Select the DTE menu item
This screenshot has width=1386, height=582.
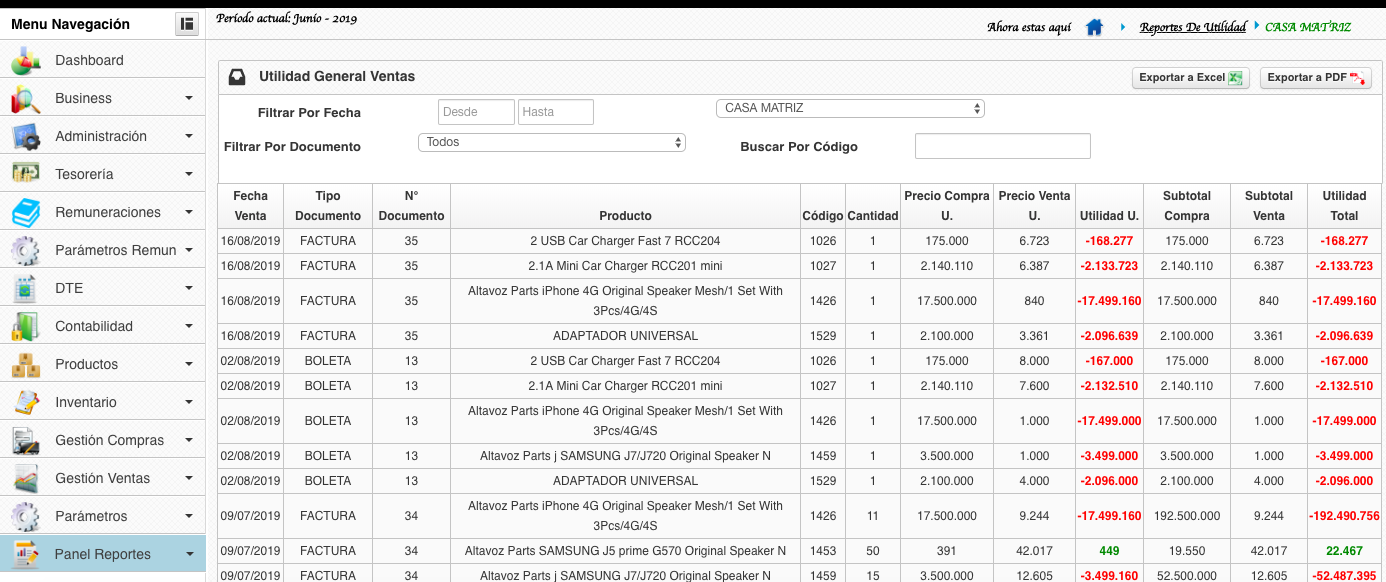69,289
